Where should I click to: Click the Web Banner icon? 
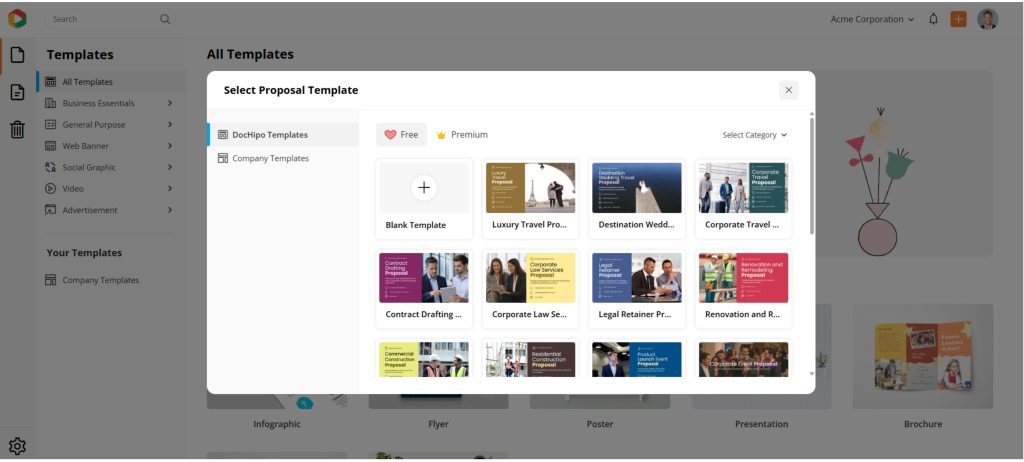(50, 146)
